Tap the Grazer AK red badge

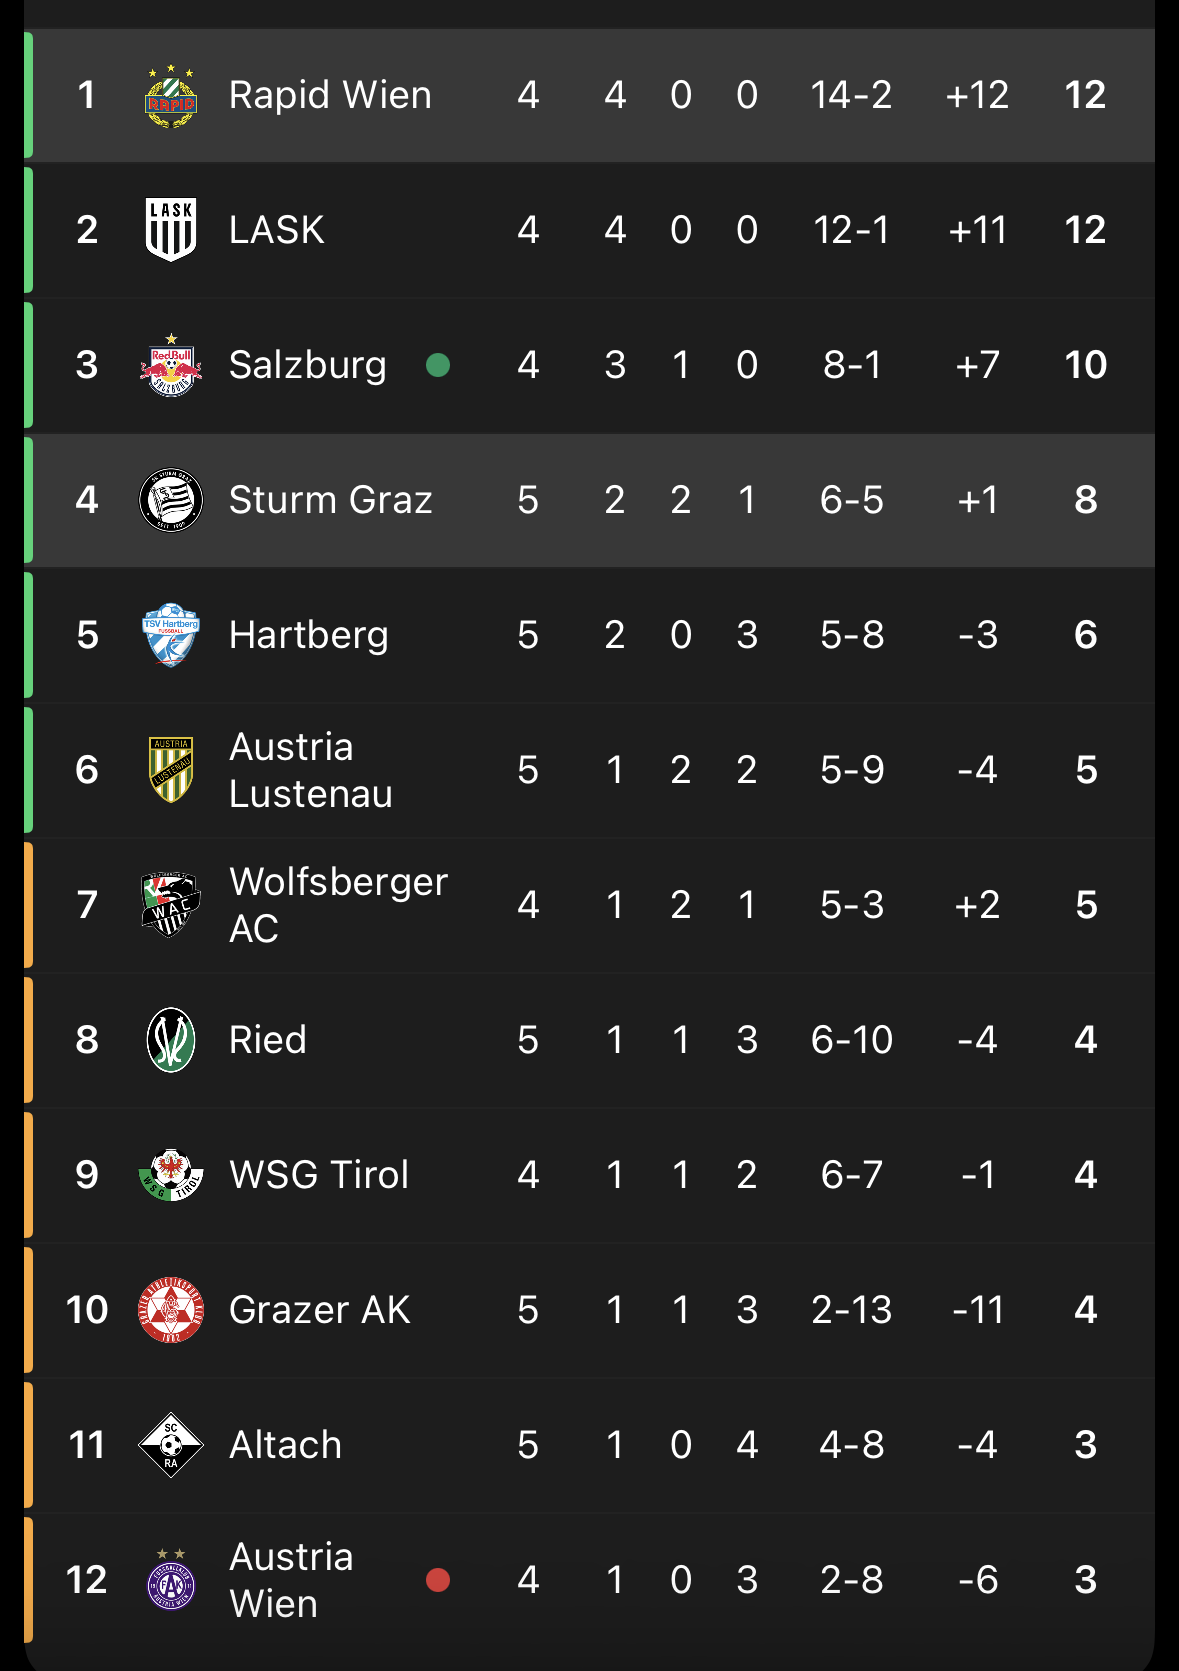click(171, 1310)
